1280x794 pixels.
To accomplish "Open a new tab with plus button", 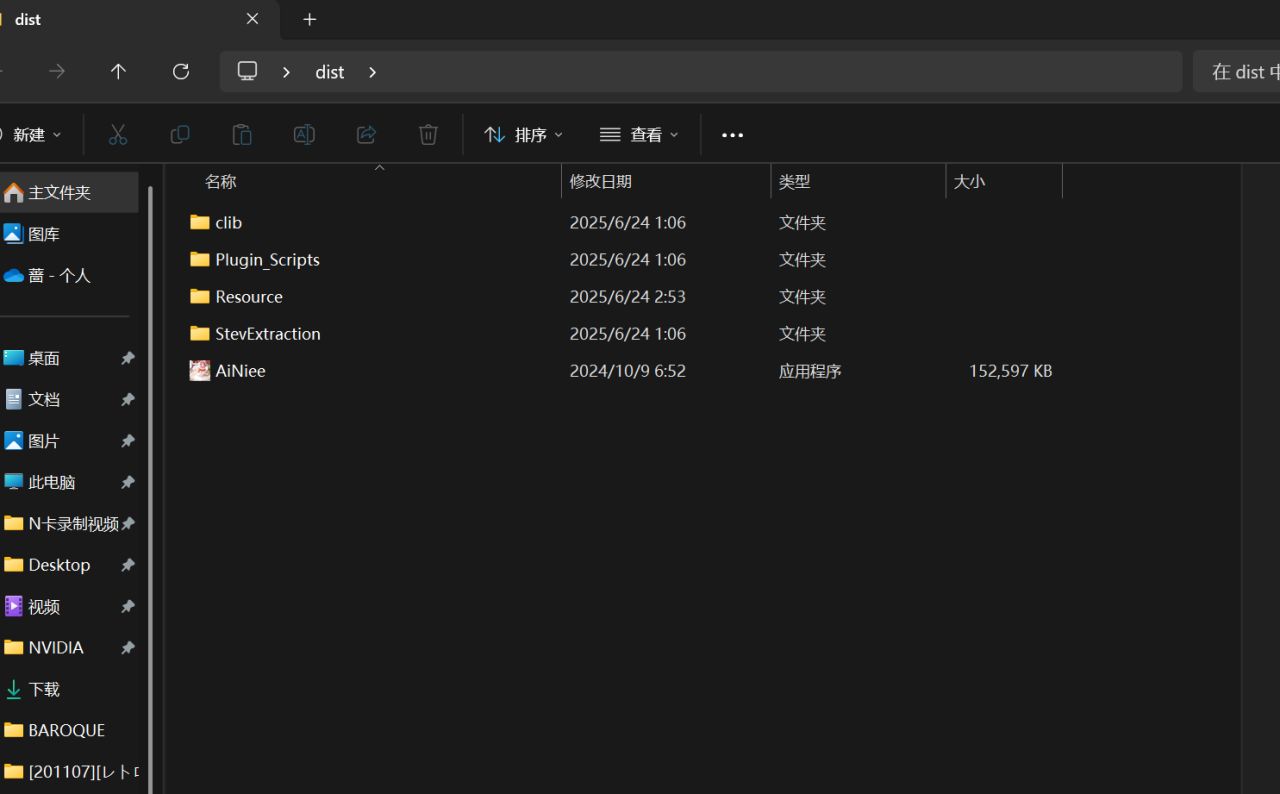I will point(310,20).
